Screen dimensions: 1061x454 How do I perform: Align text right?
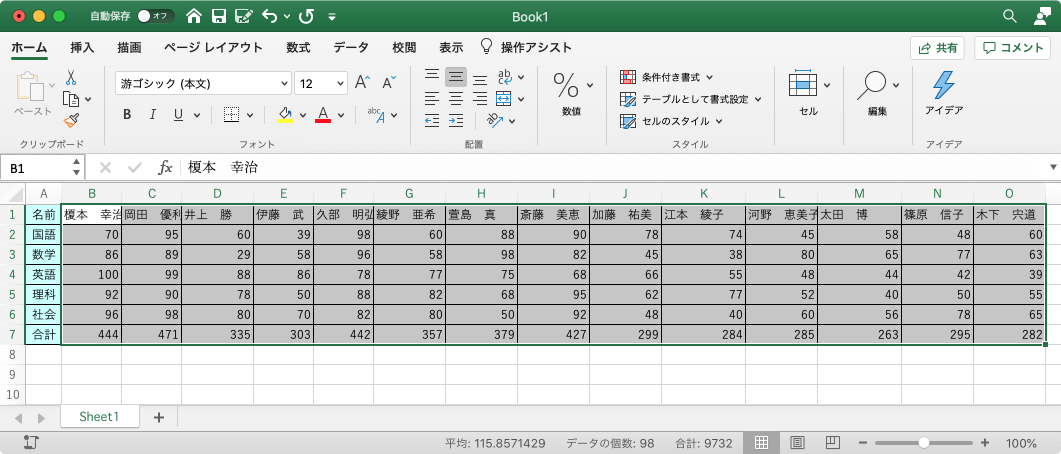click(480, 99)
